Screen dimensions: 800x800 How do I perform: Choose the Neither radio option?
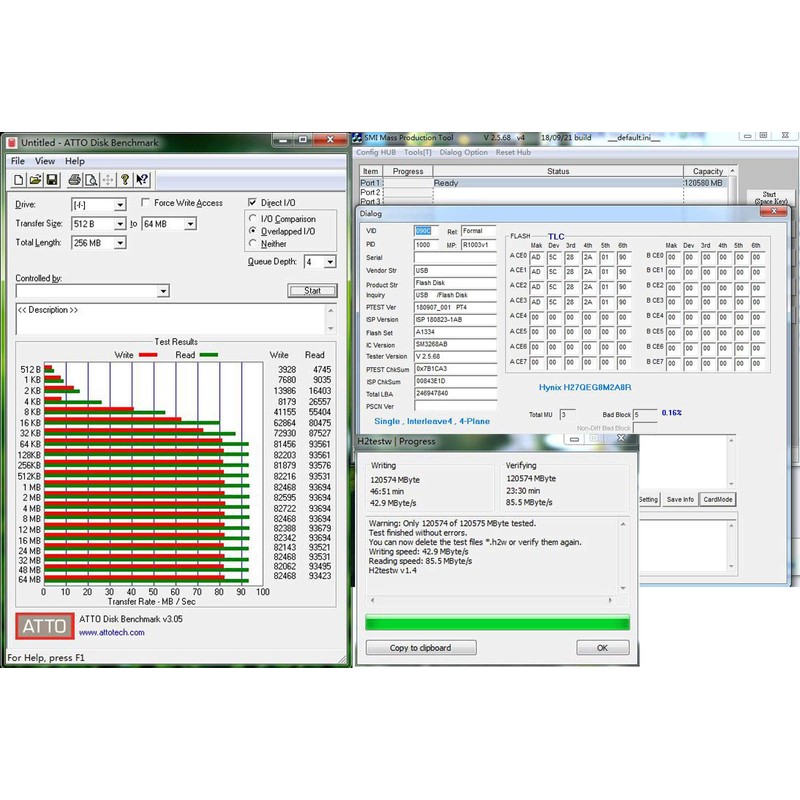[252, 243]
